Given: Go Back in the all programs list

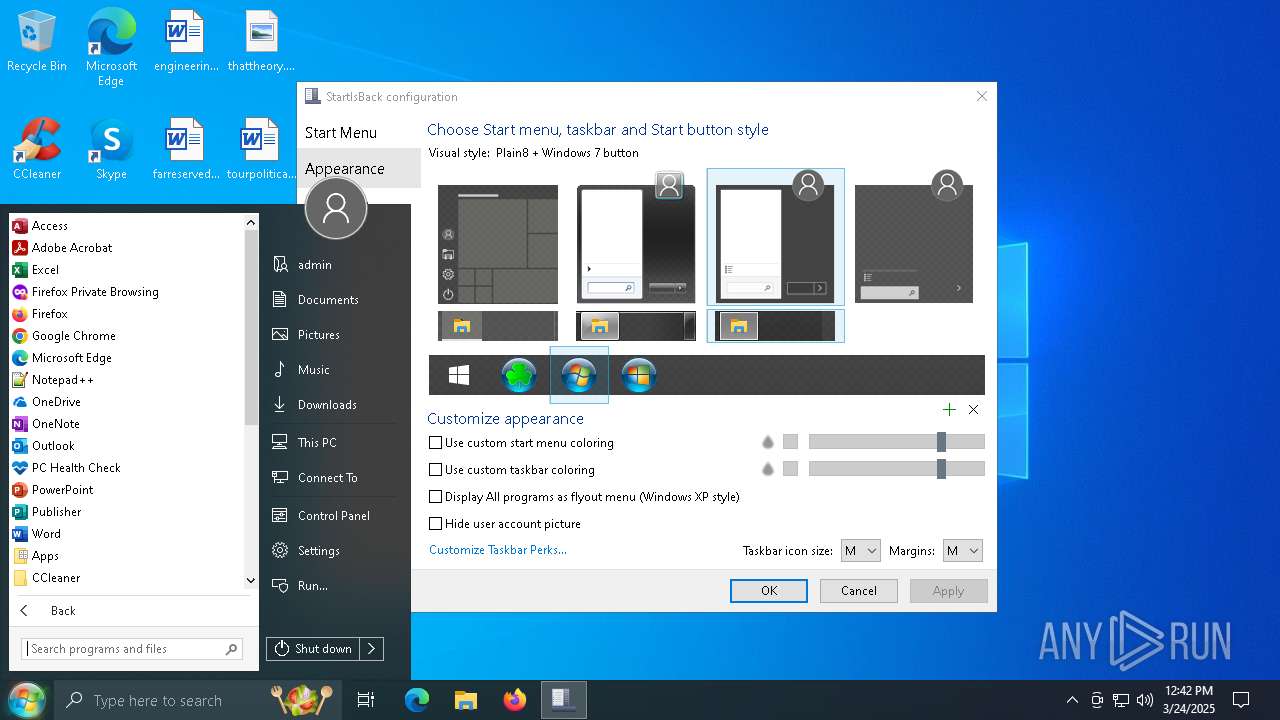Looking at the screenshot, I should 63,611.
